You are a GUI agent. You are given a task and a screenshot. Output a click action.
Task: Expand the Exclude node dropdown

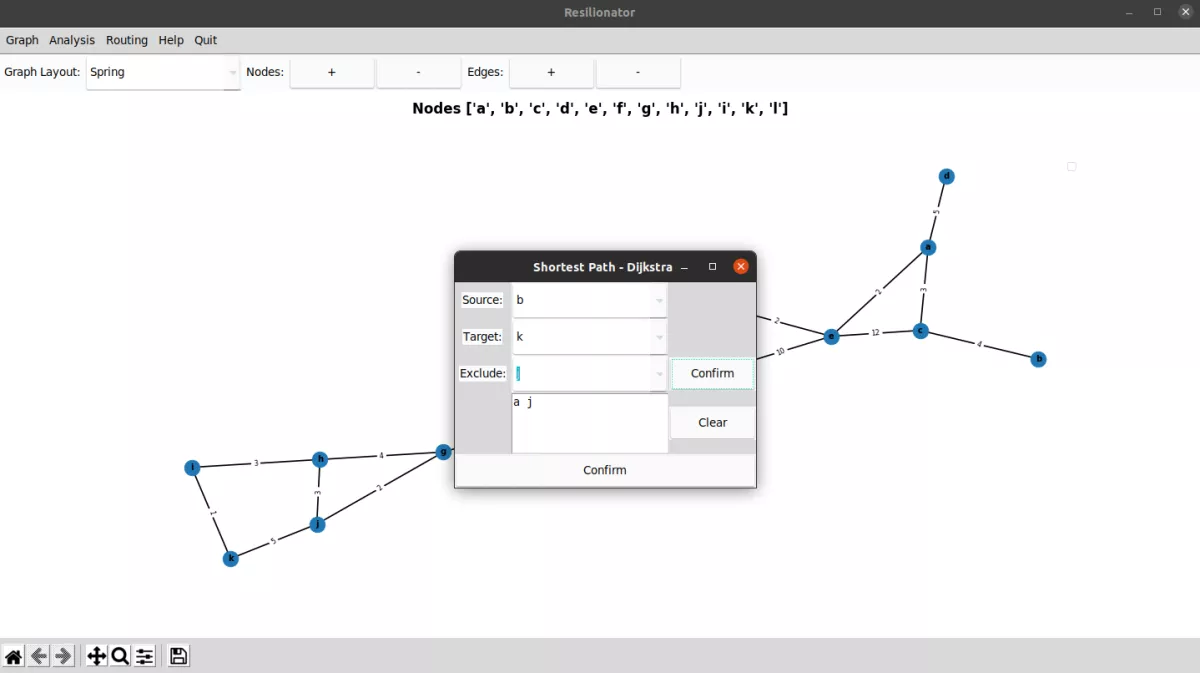tap(659, 374)
